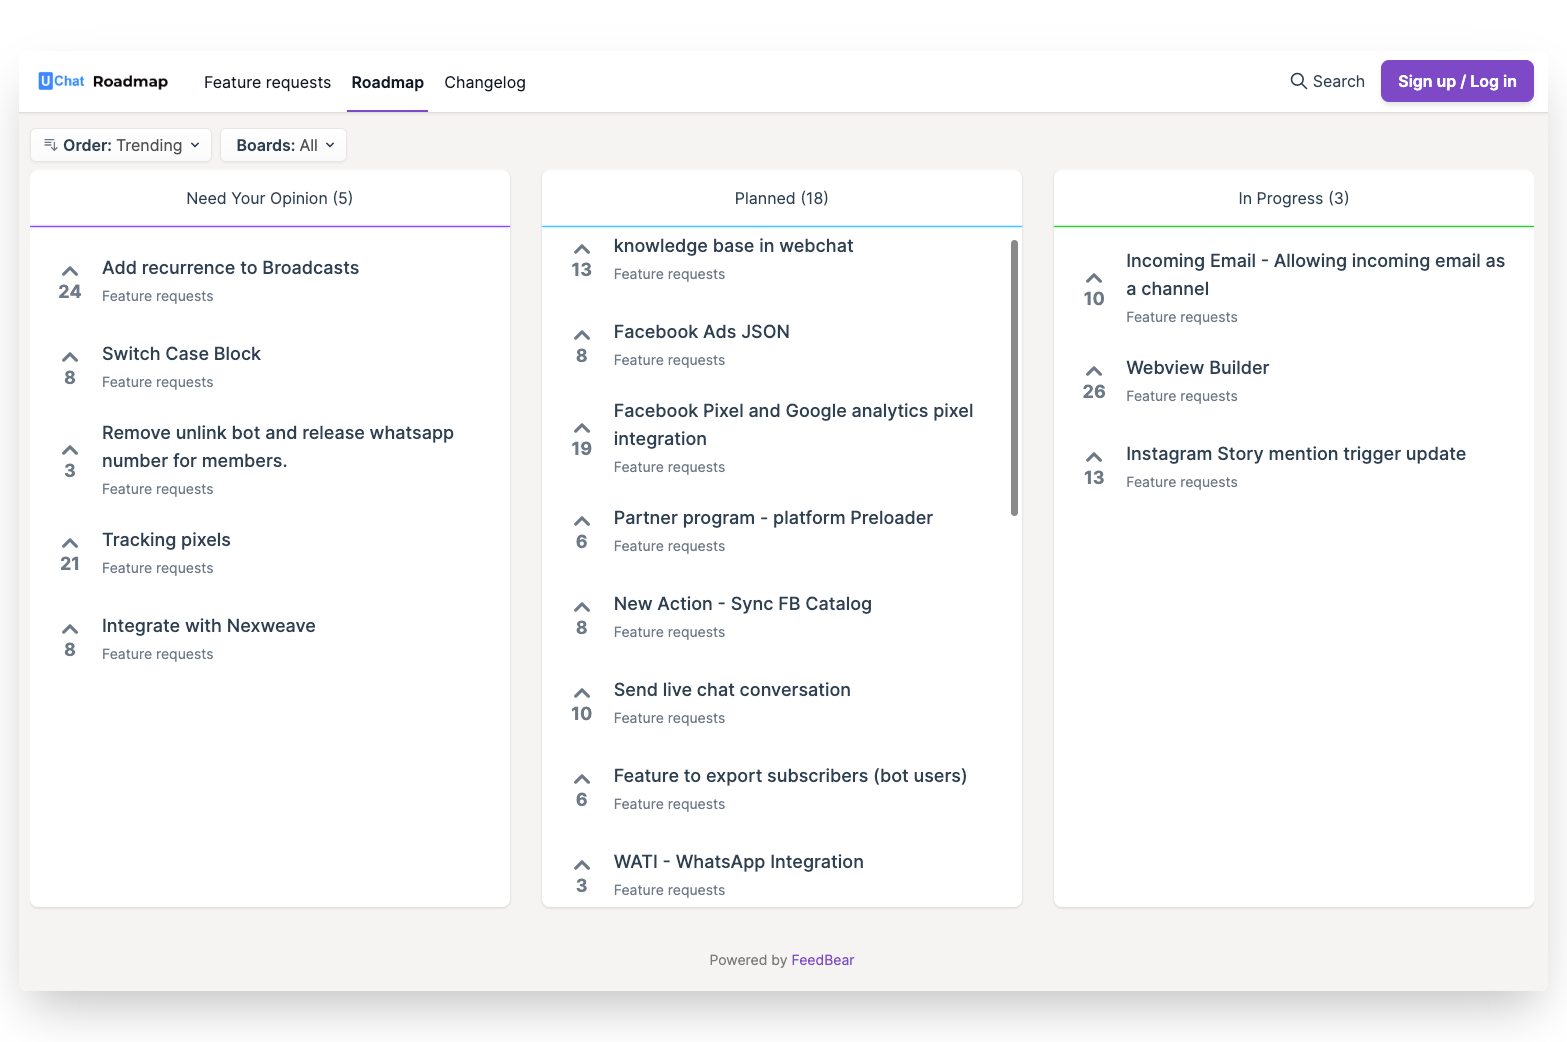Open Partner program - platform Preloader details
The width and height of the screenshot is (1567, 1042).
(x=773, y=517)
